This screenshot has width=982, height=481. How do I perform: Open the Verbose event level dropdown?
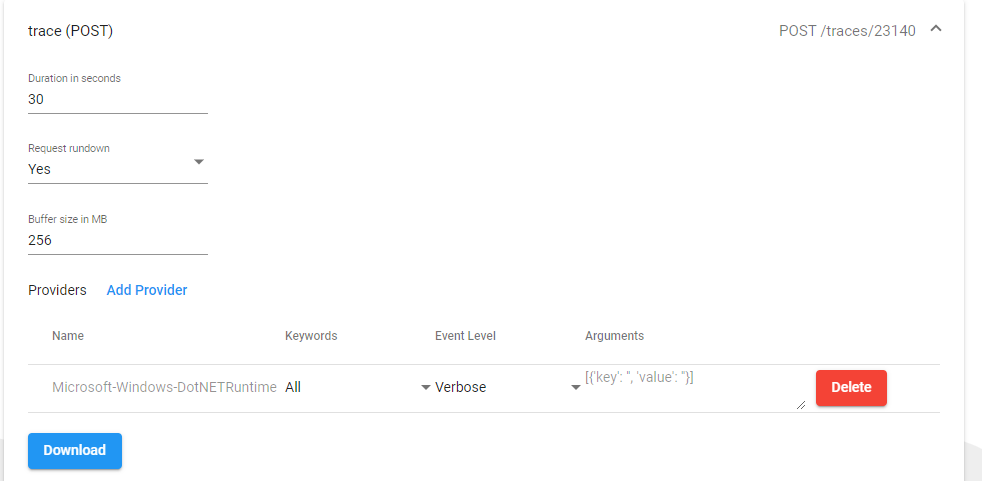pos(508,388)
